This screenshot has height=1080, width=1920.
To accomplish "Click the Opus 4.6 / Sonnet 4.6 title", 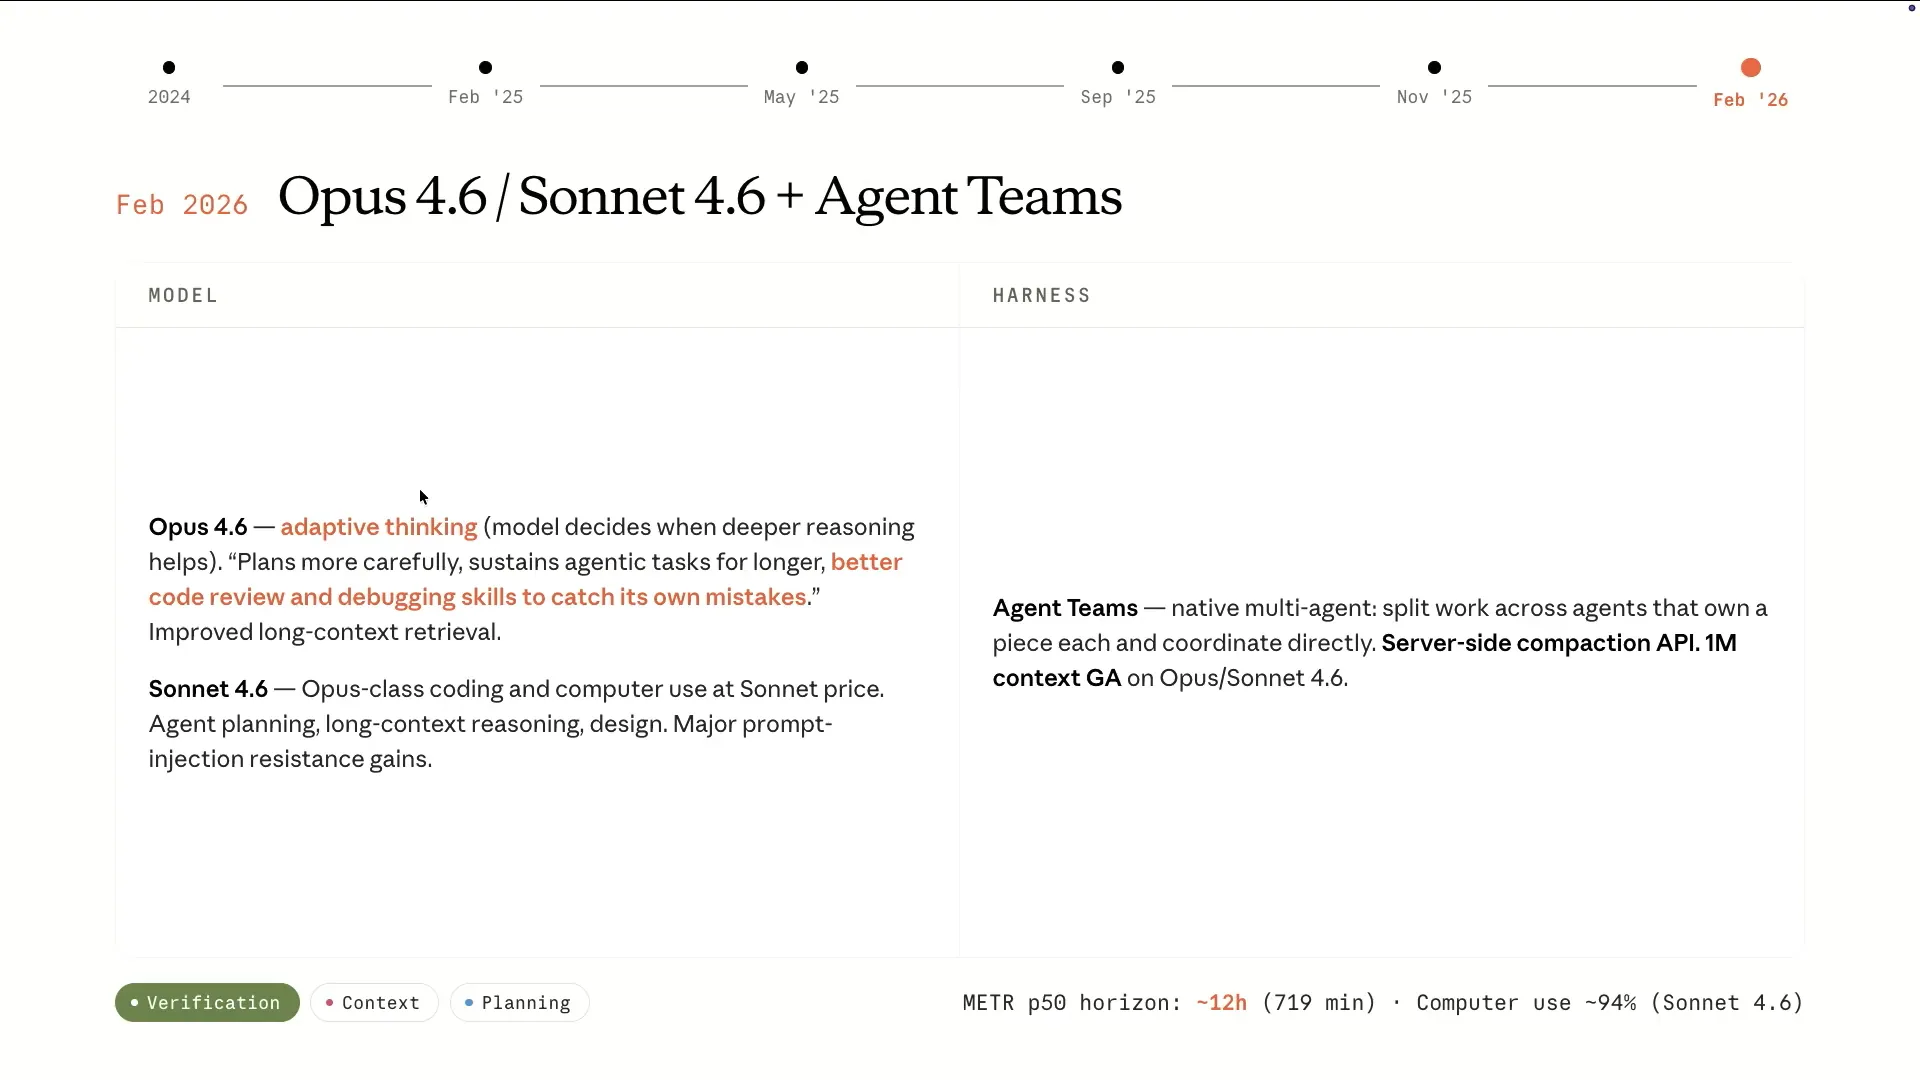I will point(700,197).
